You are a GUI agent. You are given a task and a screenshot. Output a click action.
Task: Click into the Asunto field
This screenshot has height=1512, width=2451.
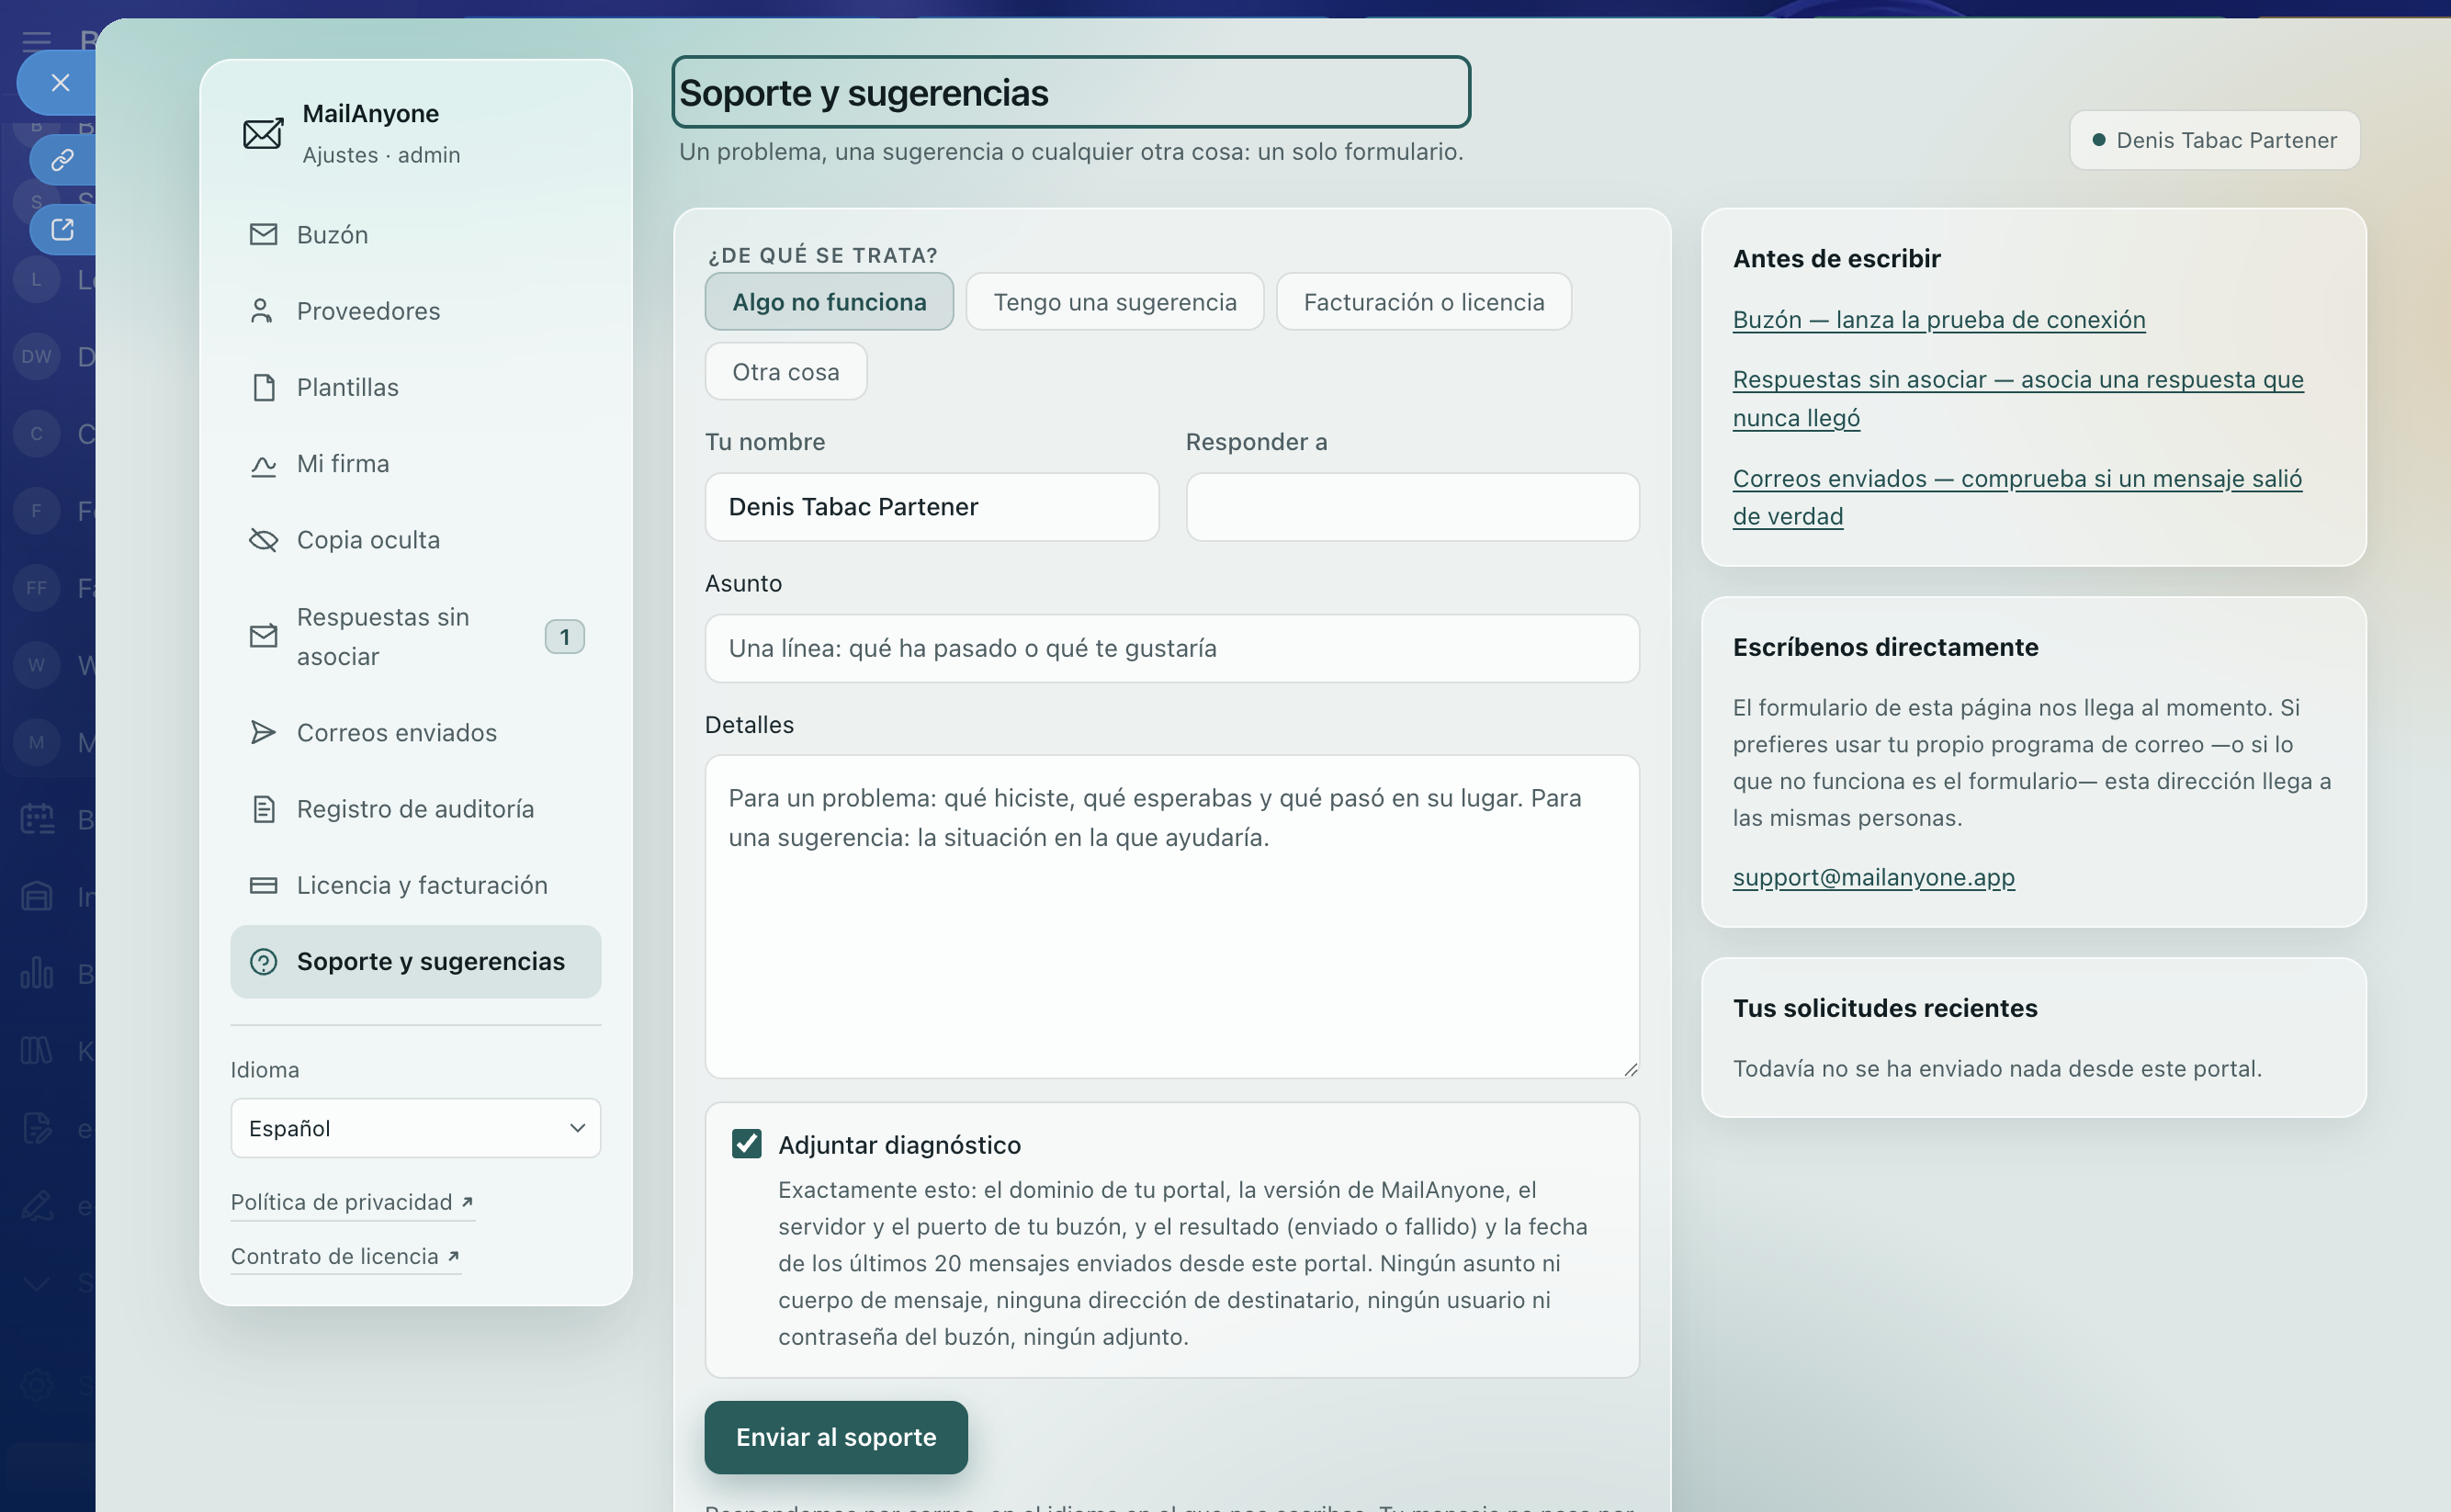(1172, 648)
